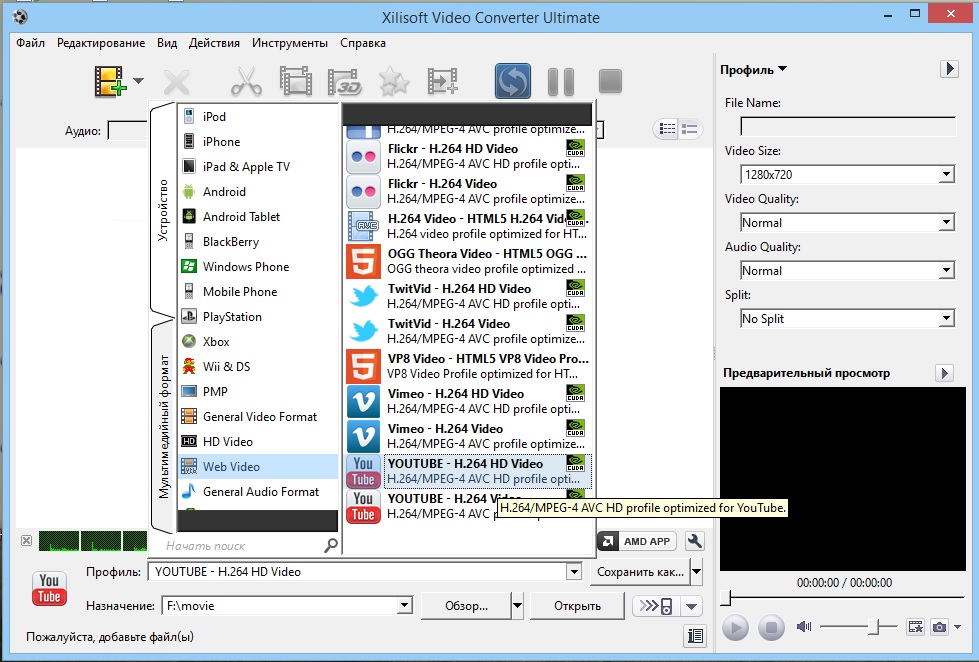Viewport: 979px width, 662px height.
Task: Click the File Name input field
Action: [x=848, y=127]
